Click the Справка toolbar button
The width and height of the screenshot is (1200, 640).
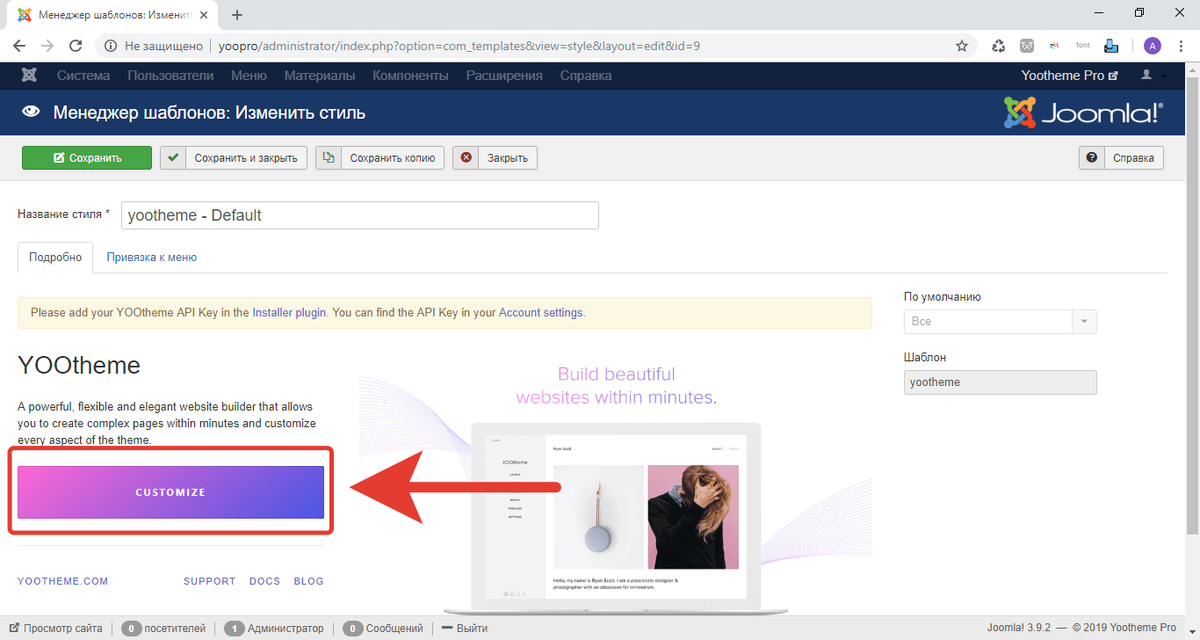pos(1121,158)
